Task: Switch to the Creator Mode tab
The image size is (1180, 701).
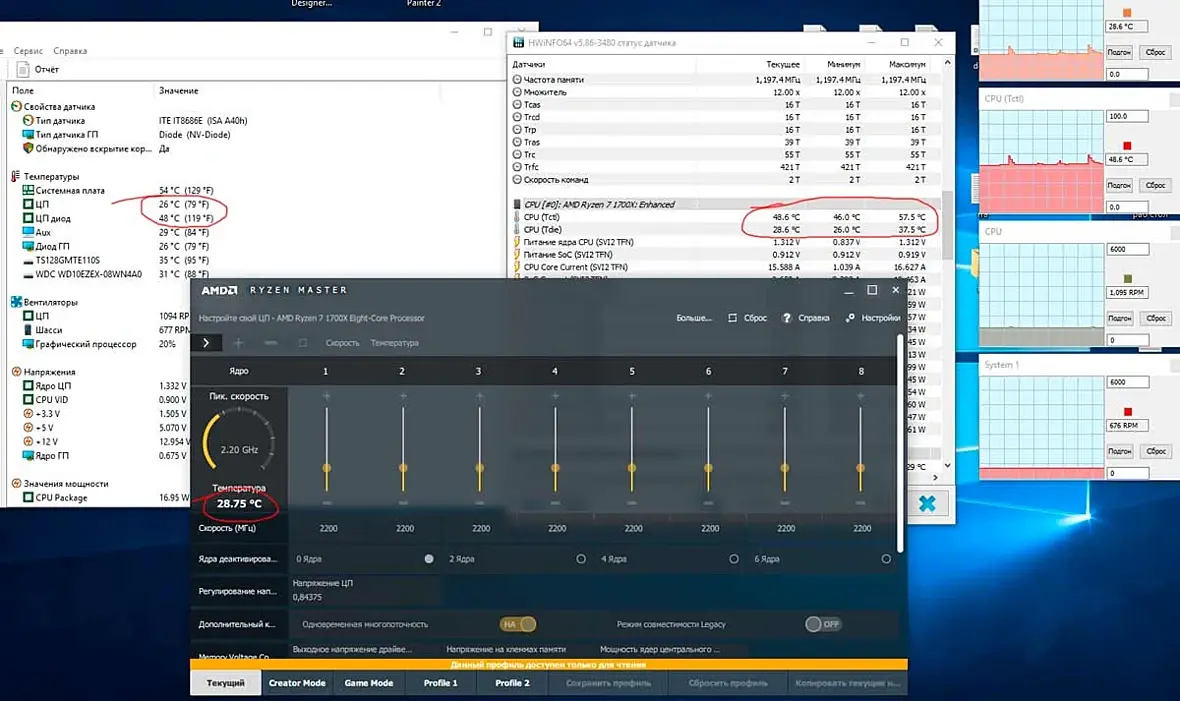Action: [297, 683]
